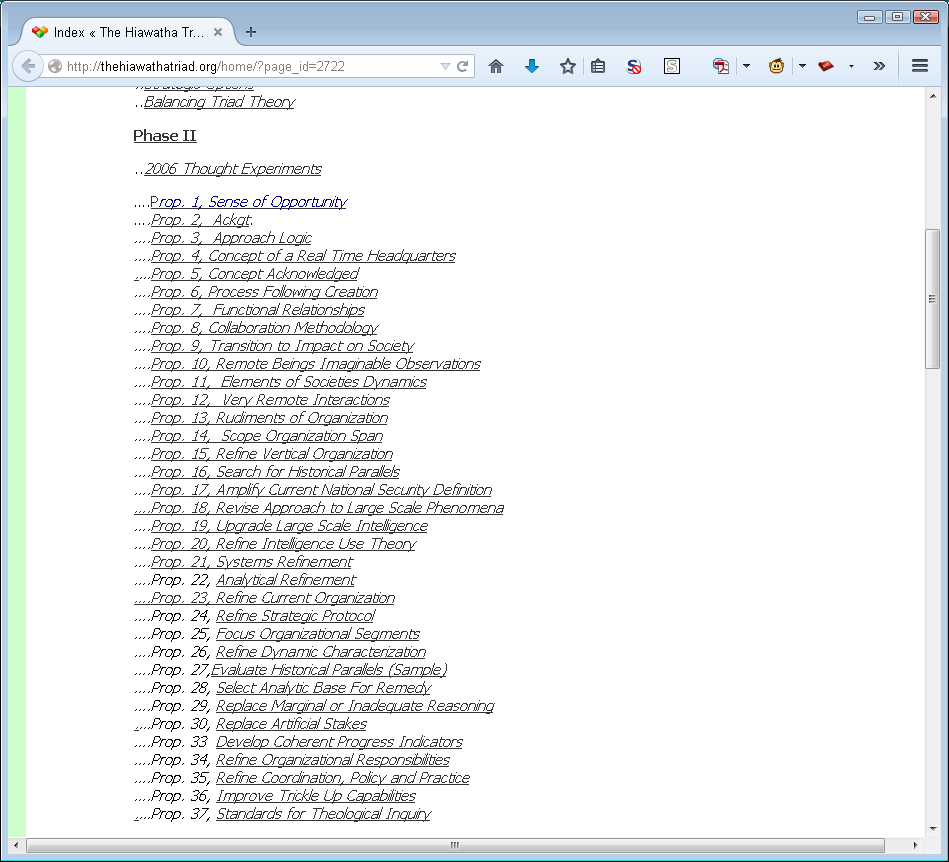Open Prop. 13, Rudiments of Organization link

[x=269, y=418]
